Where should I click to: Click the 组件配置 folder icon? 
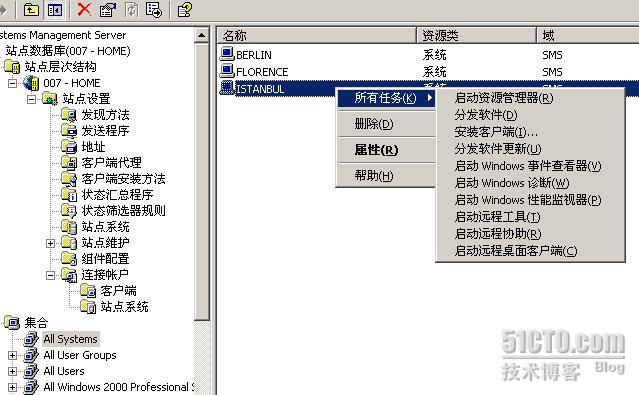click(69, 258)
